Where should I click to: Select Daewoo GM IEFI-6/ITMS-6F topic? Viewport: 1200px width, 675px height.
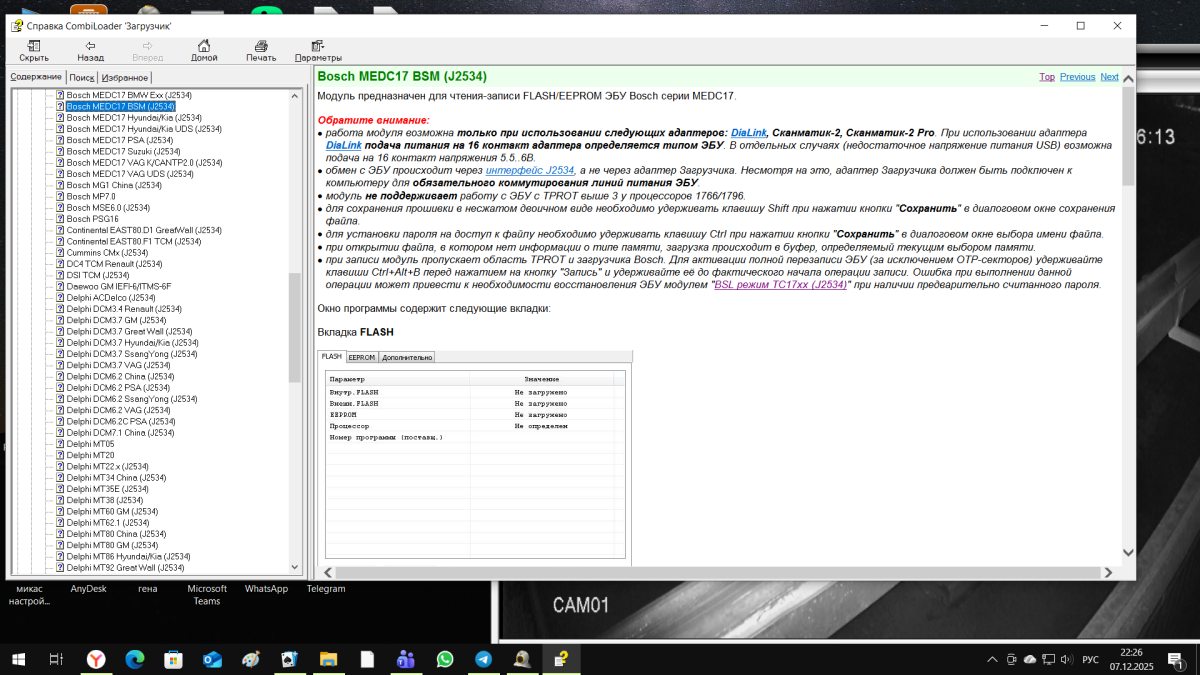(119, 286)
